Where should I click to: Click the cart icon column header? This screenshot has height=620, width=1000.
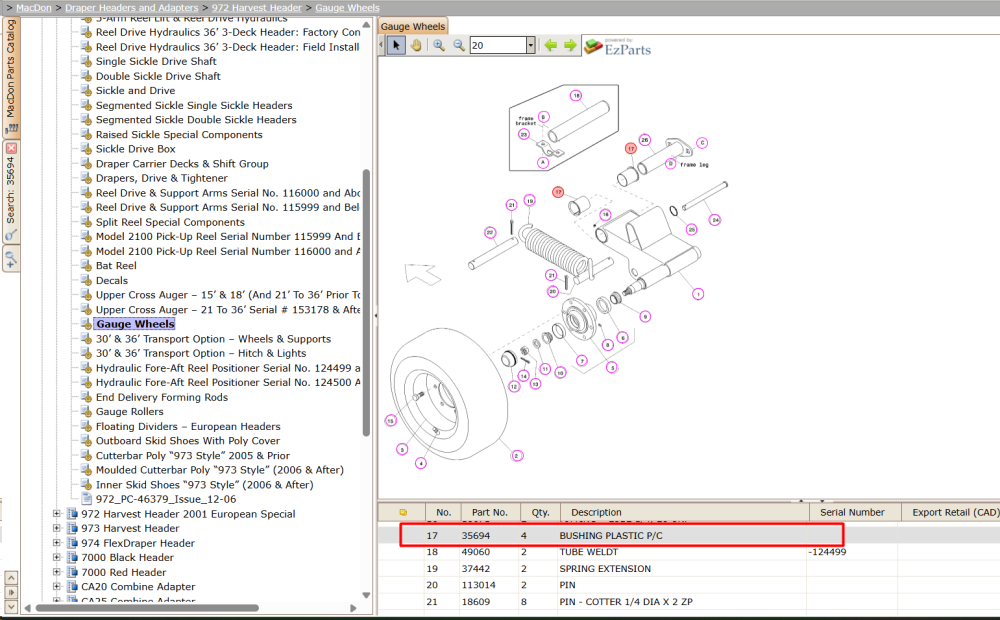pyautogui.click(x=403, y=512)
